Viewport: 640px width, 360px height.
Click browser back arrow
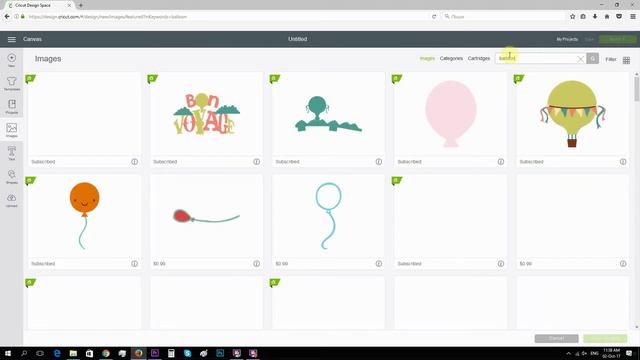click(7, 16)
